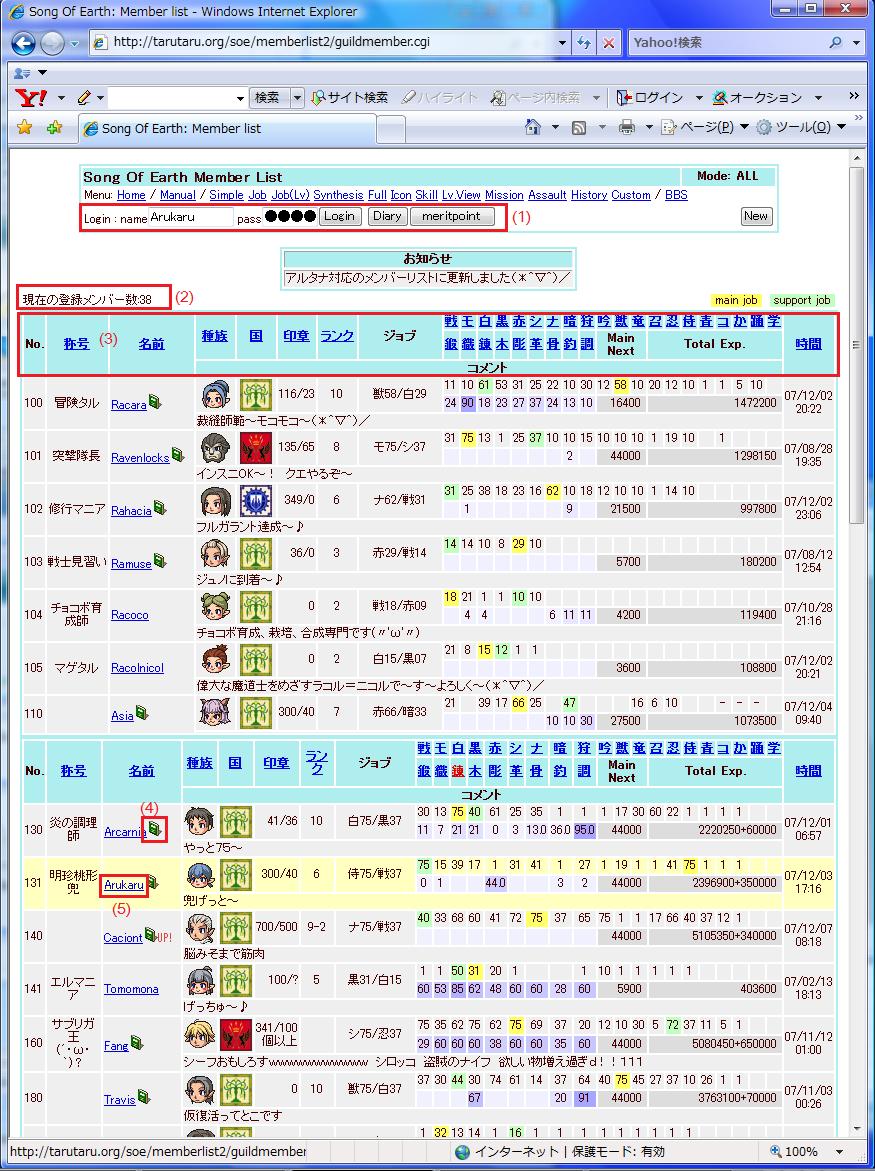
Task: Click the magnifier in the Yahoo search box
Action: pos(835,43)
